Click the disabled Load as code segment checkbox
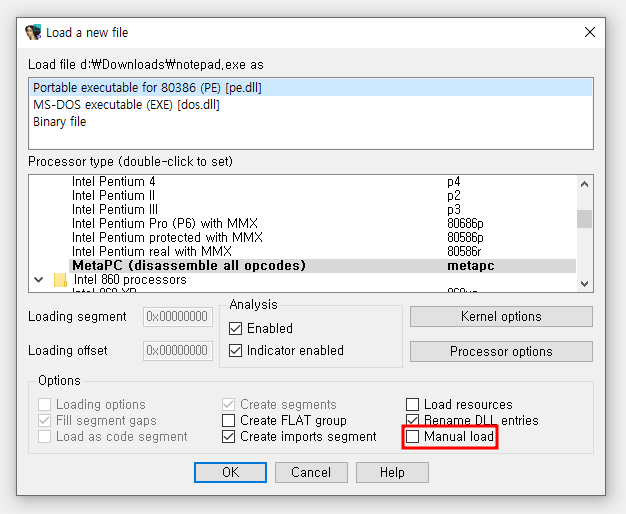This screenshot has width=626, height=514. click(44, 436)
